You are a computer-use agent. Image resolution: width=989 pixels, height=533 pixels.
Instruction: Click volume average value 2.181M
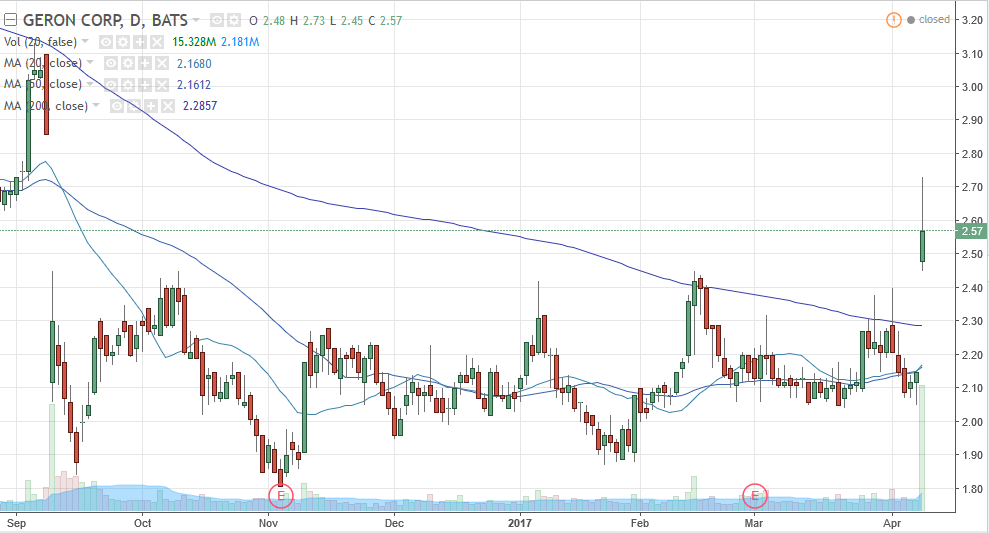point(240,42)
